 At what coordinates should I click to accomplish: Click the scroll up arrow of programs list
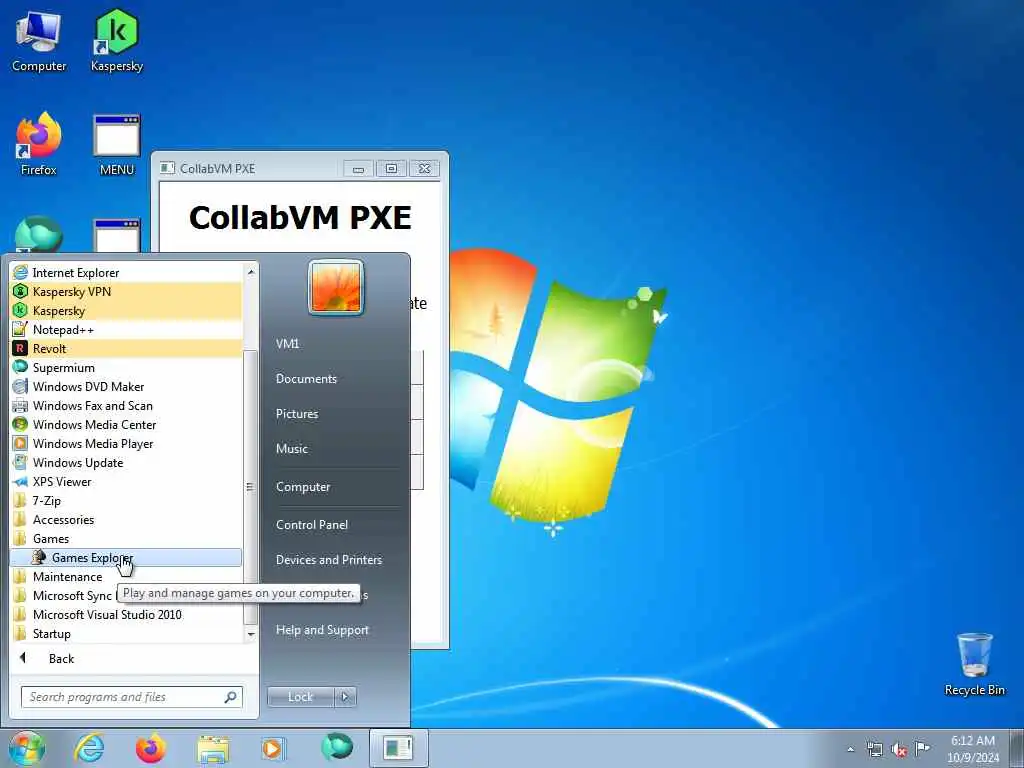click(251, 271)
